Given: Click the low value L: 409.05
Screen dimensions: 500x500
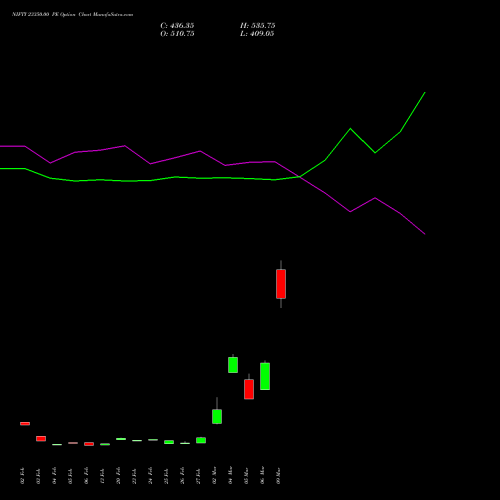Looking at the screenshot, I should click(257, 34).
